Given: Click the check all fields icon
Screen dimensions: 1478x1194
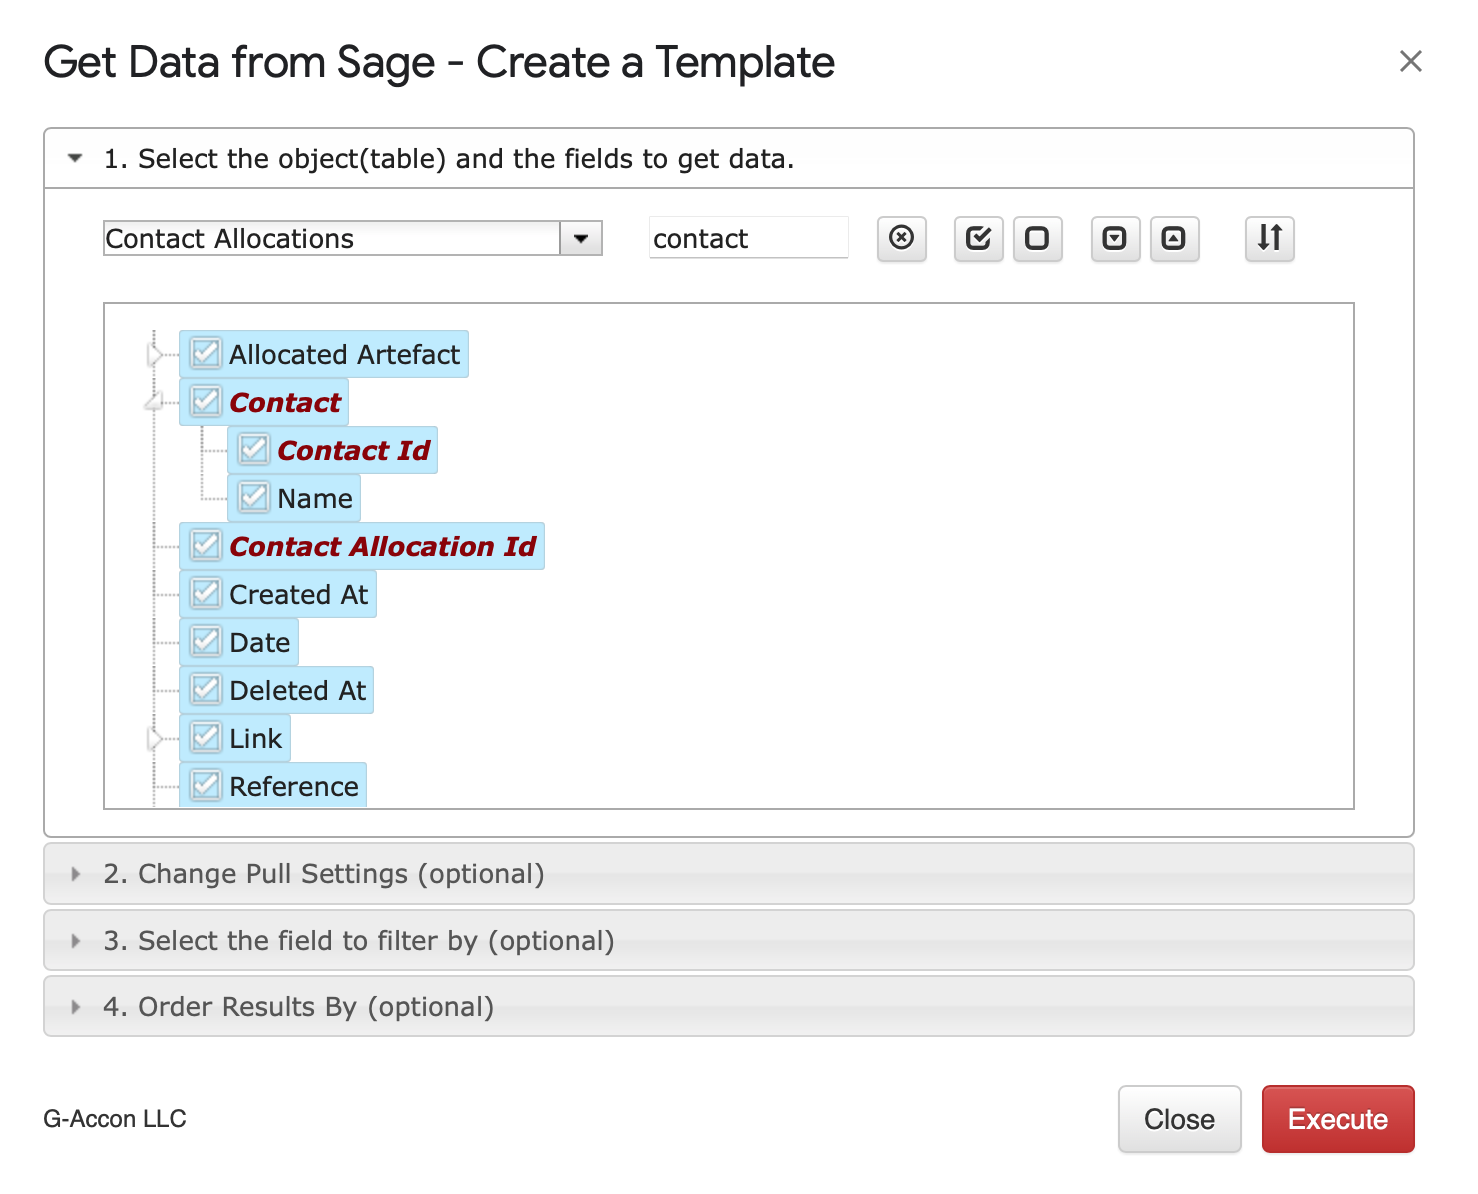Looking at the screenshot, I should pyautogui.click(x=978, y=239).
